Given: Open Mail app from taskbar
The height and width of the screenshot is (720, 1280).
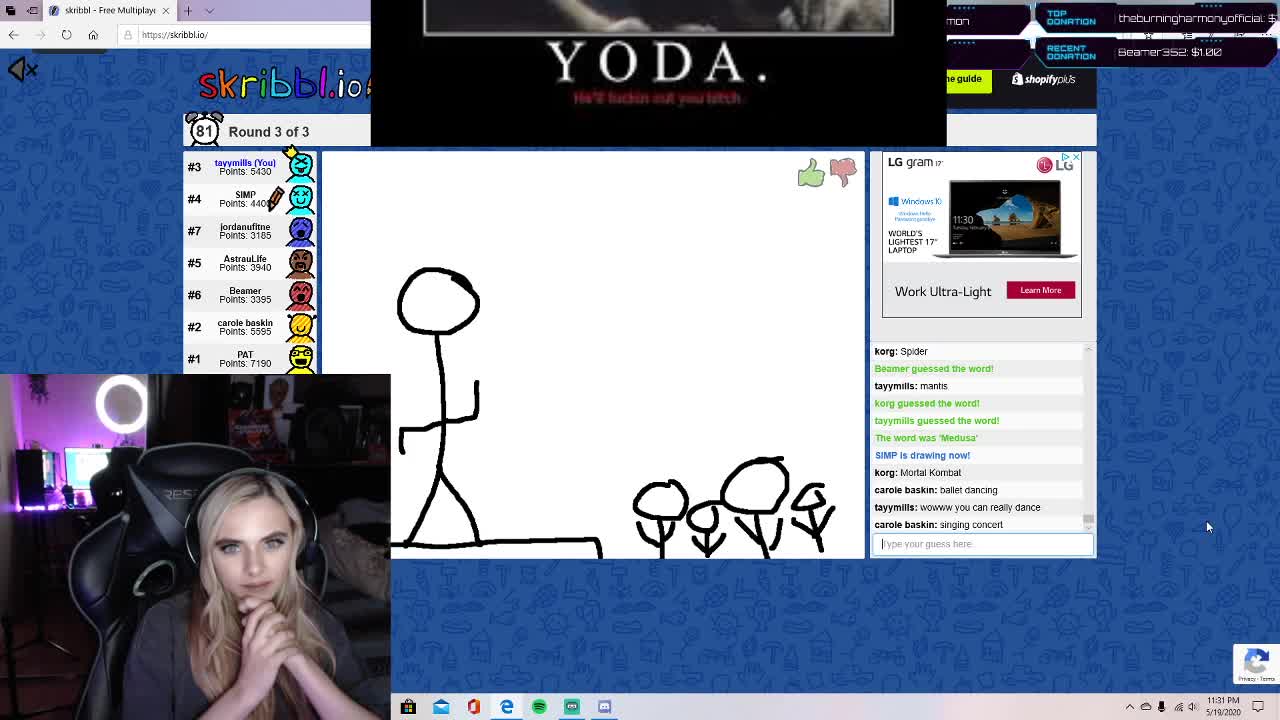Looking at the screenshot, I should tap(441, 707).
